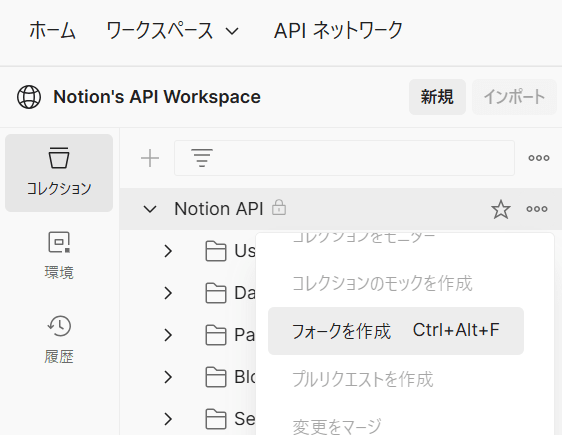Select the Notion API collection row
This screenshot has height=435, width=562.
340,209
